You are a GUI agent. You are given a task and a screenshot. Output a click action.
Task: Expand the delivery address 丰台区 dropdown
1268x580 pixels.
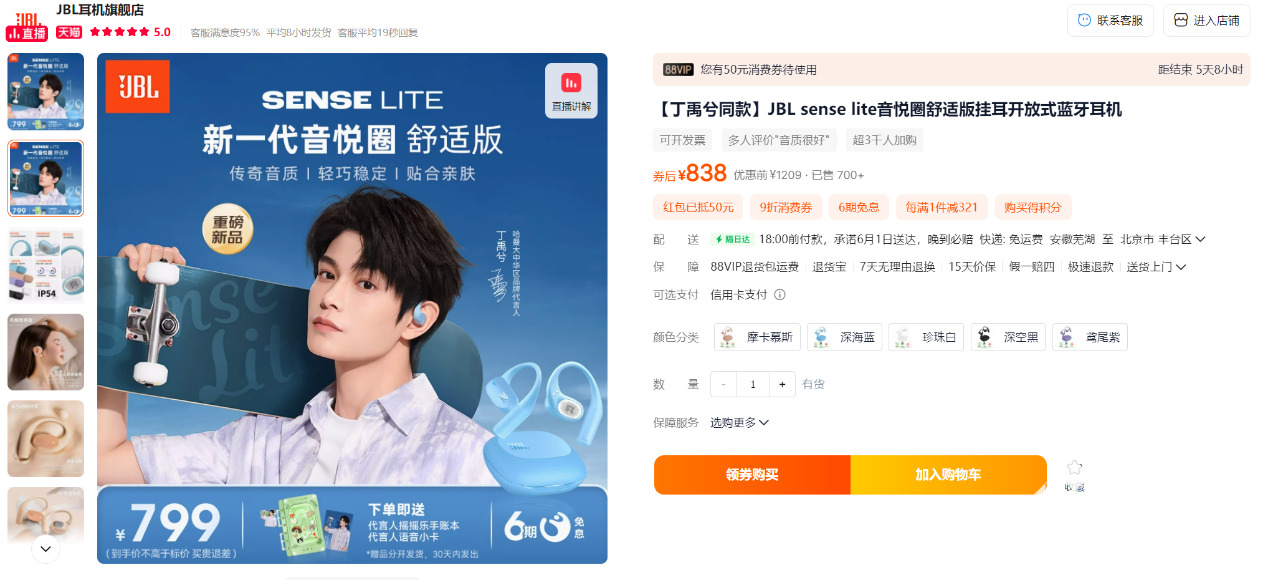[1200, 240]
